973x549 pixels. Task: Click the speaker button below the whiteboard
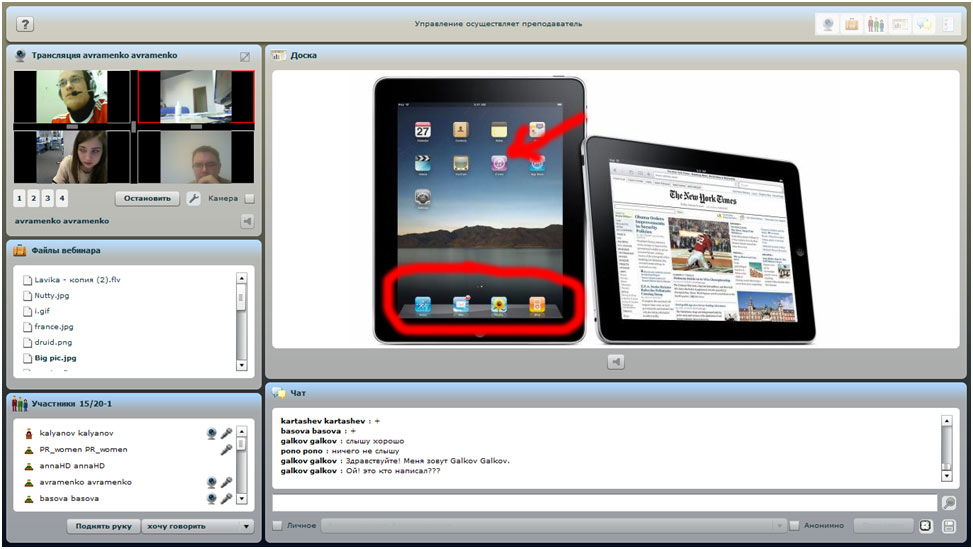click(x=616, y=361)
